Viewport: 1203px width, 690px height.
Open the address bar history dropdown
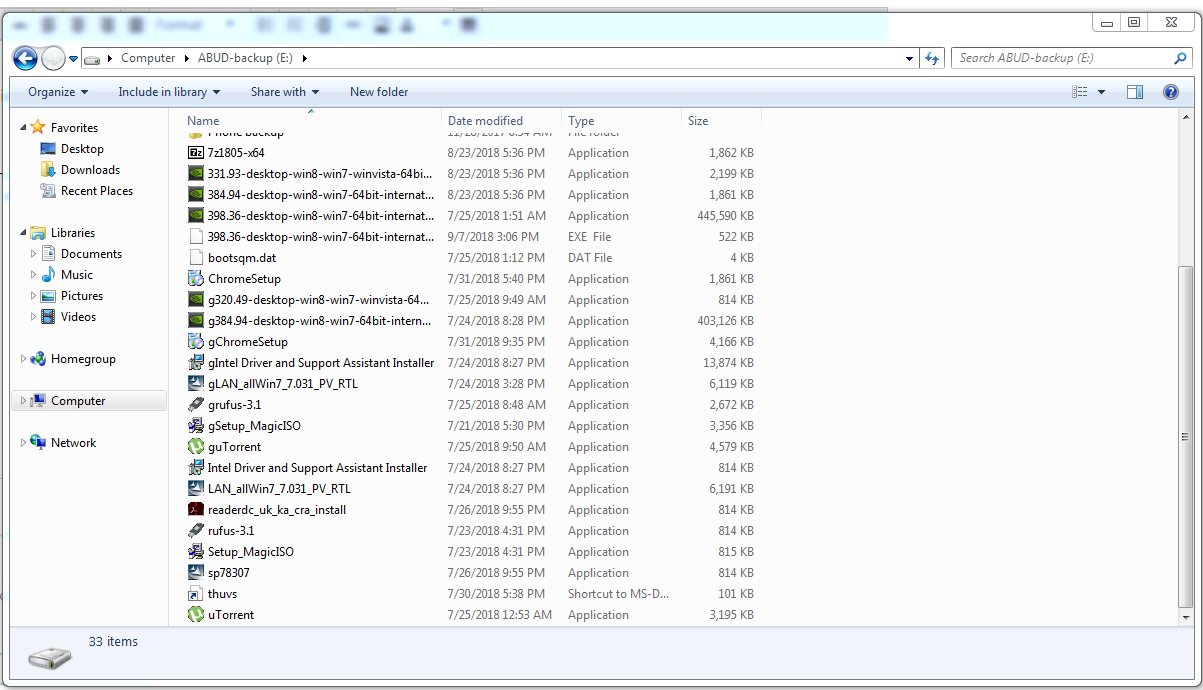point(909,58)
